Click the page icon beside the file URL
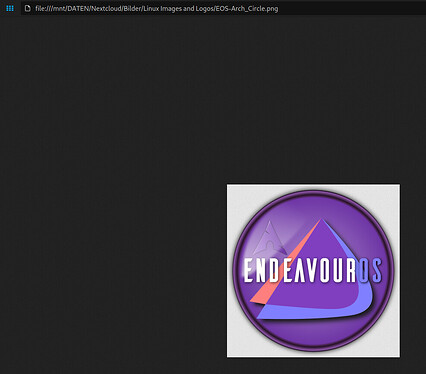The width and height of the screenshot is (426, 374). pos(28,8)
